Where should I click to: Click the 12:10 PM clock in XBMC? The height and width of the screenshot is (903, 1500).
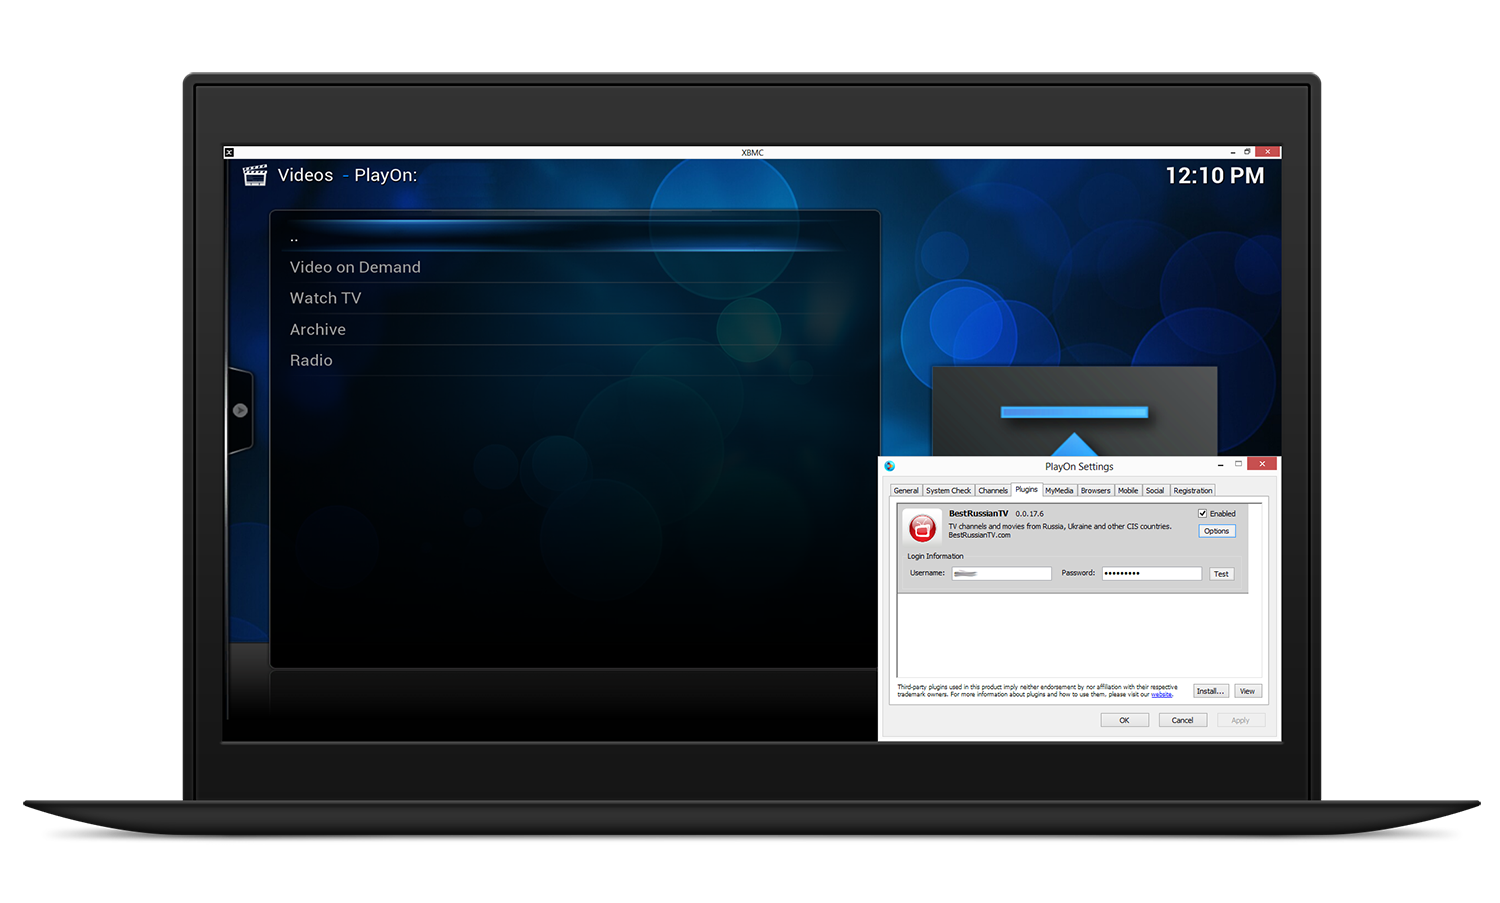pos(1214,176)
